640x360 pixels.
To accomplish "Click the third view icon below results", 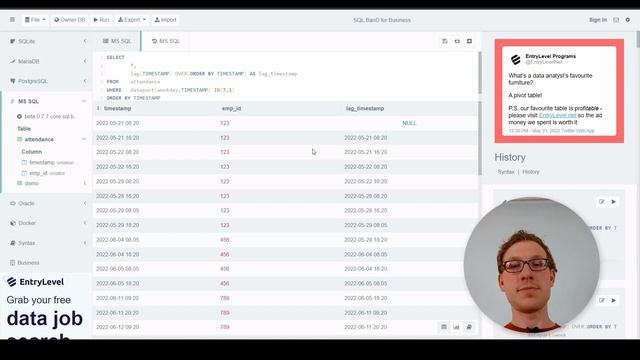I will coord(469,327).
